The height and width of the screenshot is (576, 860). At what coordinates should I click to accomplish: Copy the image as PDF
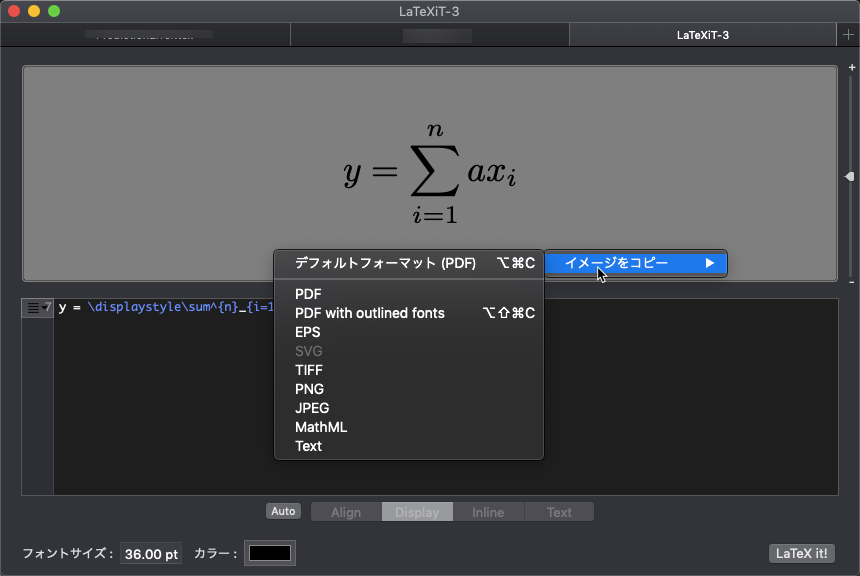409,294
